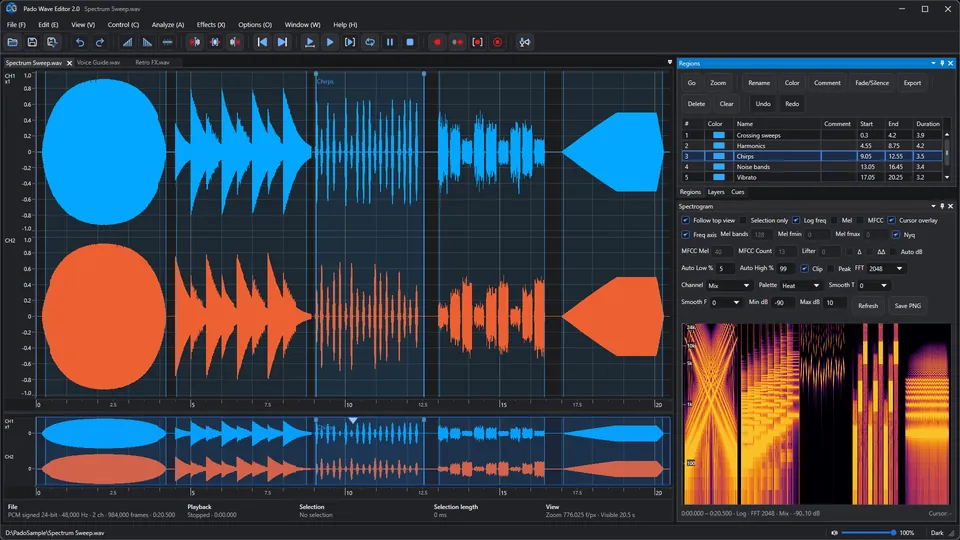Open the Effects menu
This screenshot has height=540, width=960.
tap(211, 24)
